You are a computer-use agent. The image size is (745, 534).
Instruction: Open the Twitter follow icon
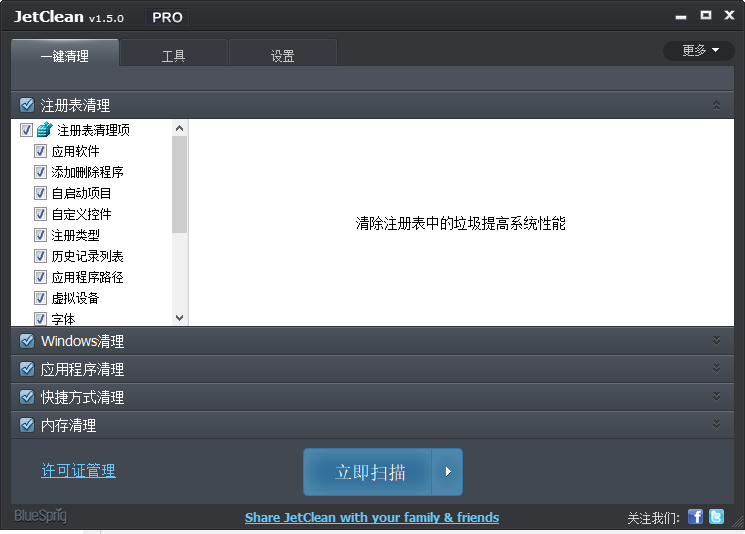(716, 516)
